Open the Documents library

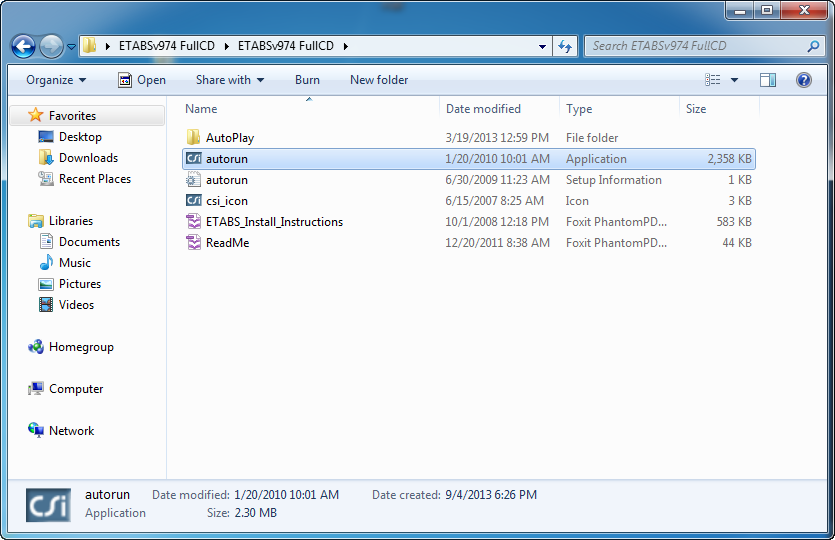pyautogui.click(x=89, y=242)
